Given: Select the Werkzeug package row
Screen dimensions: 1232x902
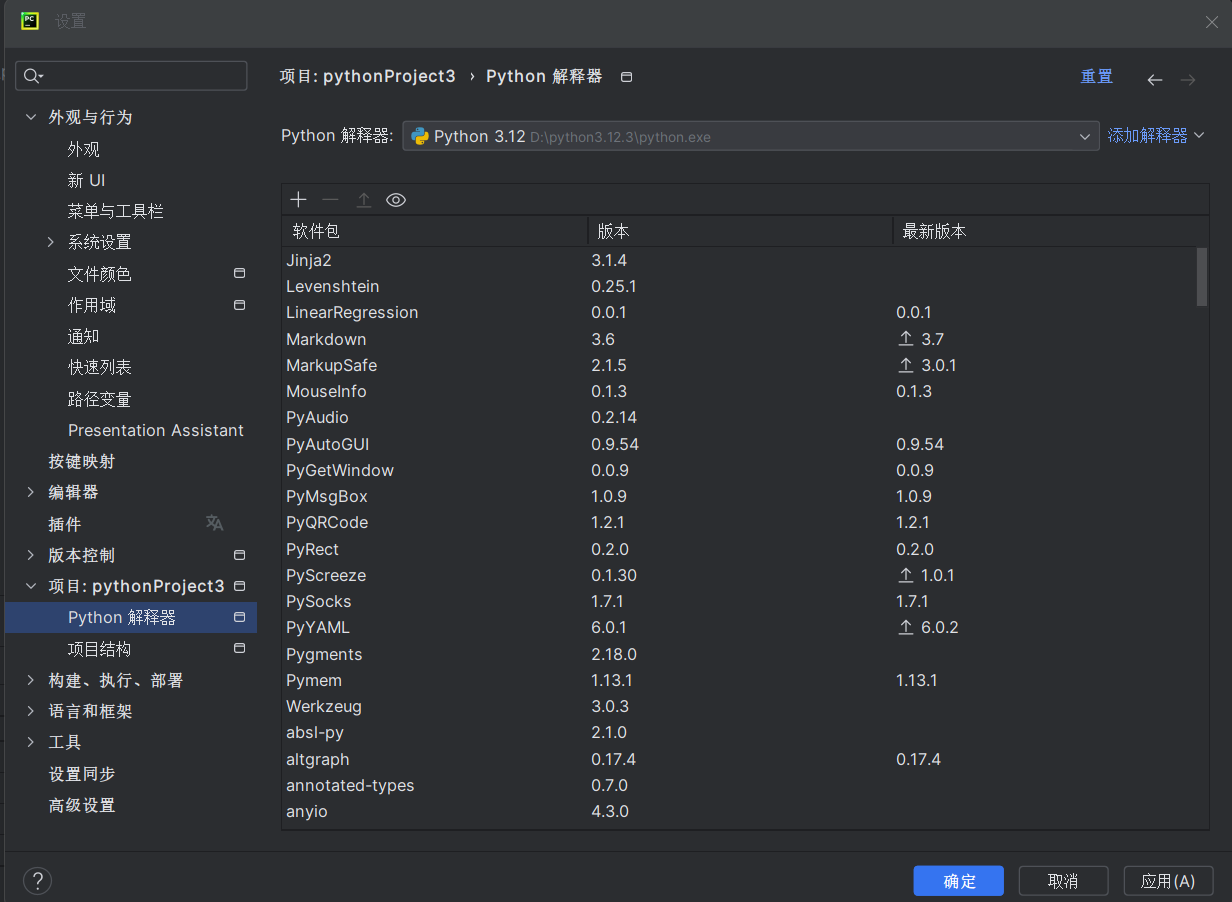Looking at the screenshot, I should tap(739, 706).
